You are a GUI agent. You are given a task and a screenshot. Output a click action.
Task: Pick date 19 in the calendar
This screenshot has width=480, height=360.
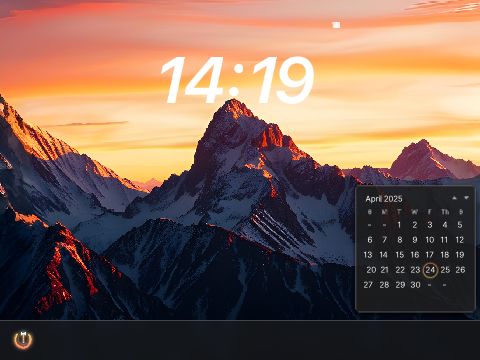coord(460,255)
